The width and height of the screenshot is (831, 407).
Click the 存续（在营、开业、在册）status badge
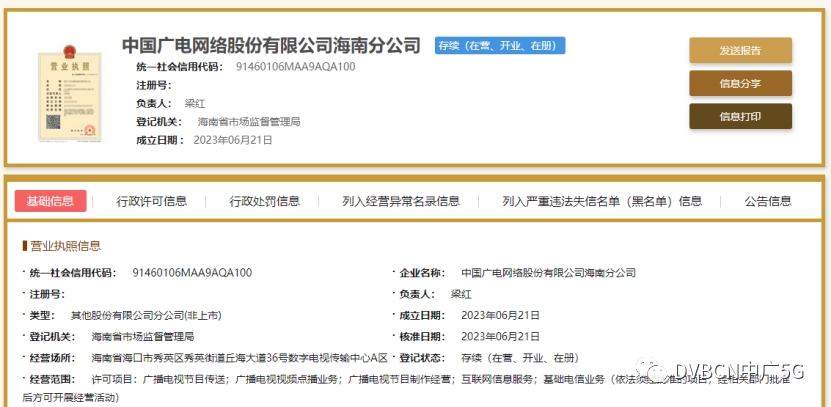coord(500,46)
